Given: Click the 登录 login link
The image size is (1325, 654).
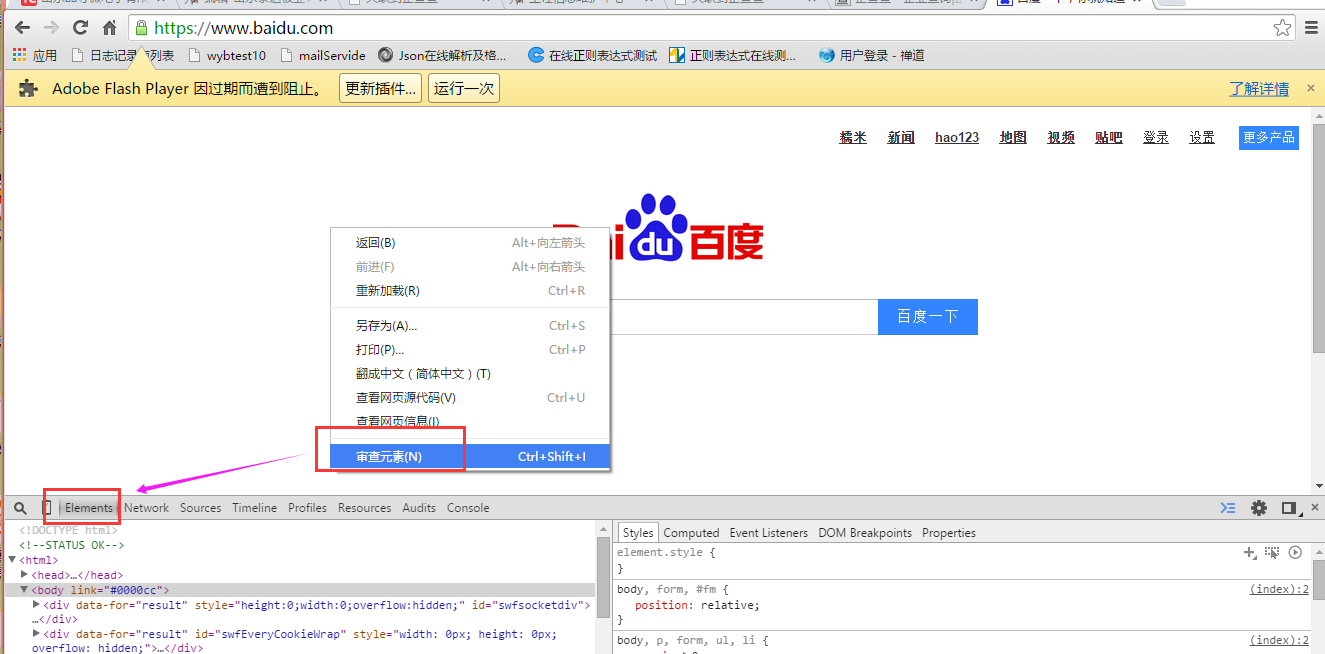Looking at the screenshot, I should tap(1156, 138).
